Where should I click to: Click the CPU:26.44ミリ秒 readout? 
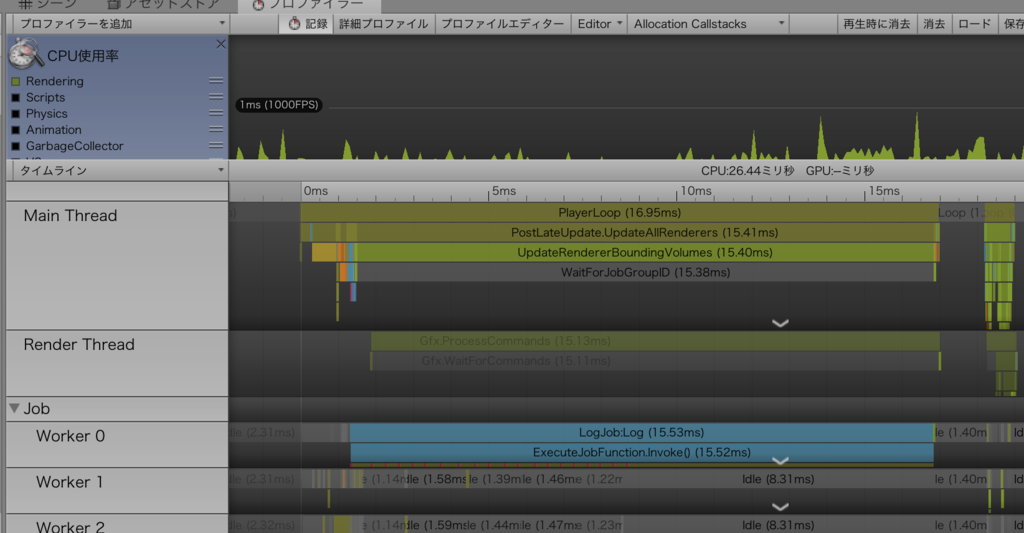[x=747, y=170]
